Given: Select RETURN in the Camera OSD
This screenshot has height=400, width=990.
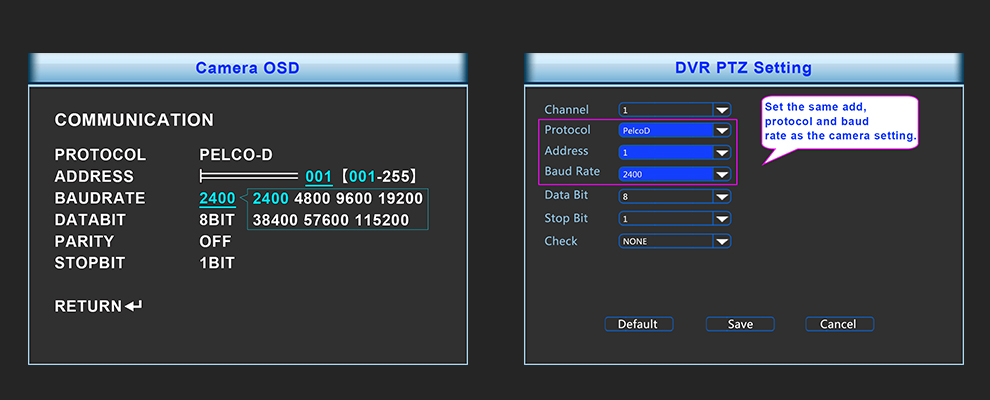Looking at the screenshot, I should tap(88, 306).
